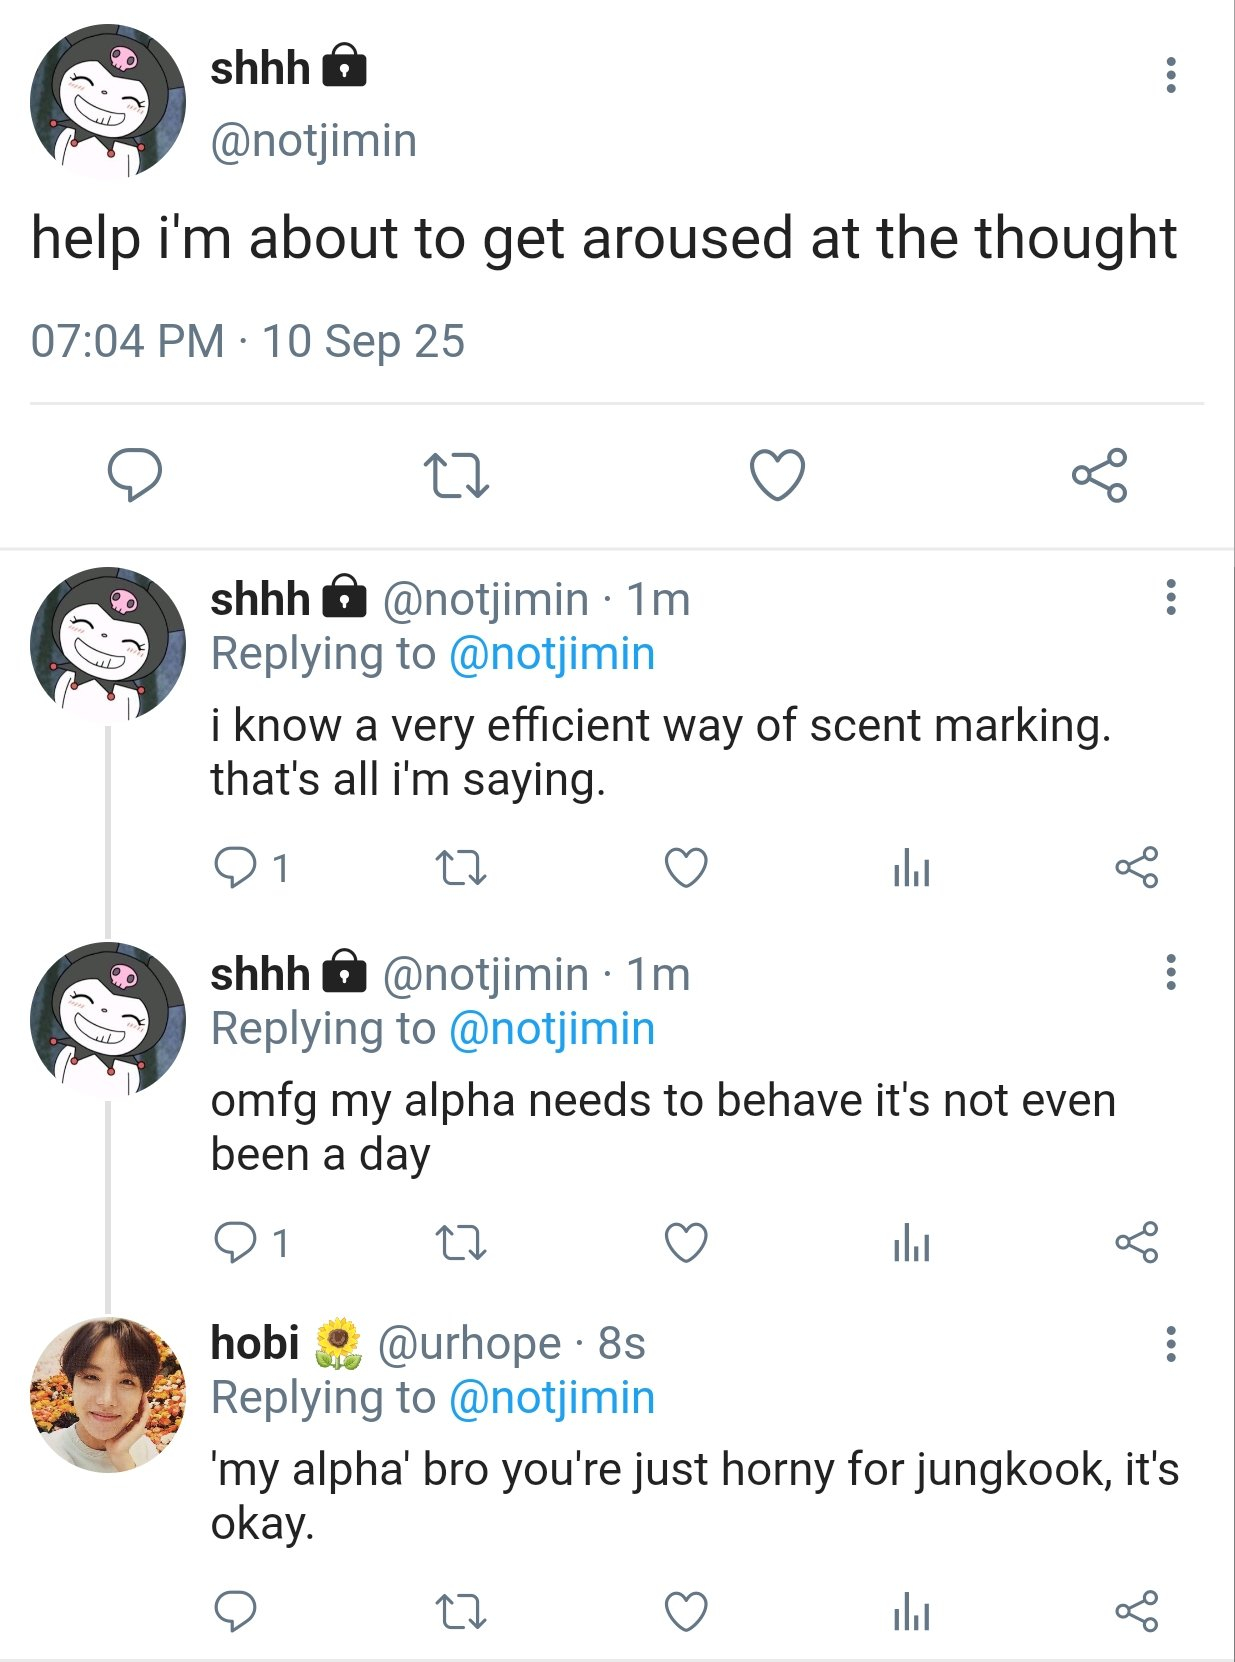Open hobi's profile picture

tap(108, 1394)
